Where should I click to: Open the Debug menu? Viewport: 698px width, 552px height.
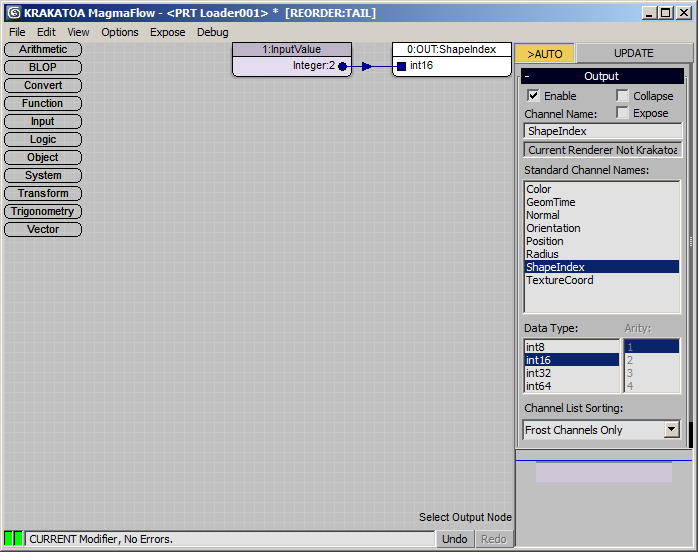pyautogui.click(x=213, y=32)
